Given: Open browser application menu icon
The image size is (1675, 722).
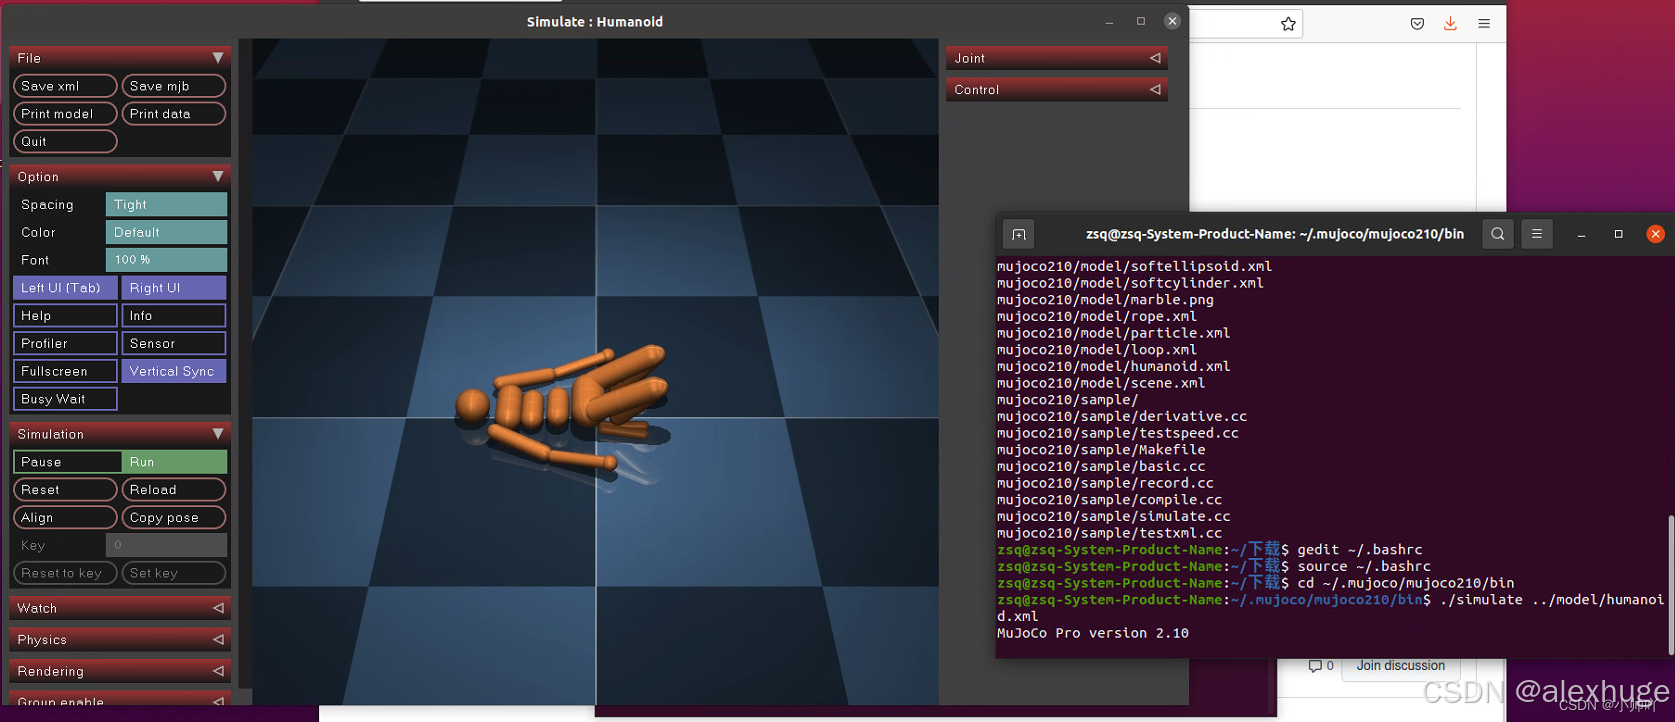Looking at the screenshot, I should click(1484, 24).
